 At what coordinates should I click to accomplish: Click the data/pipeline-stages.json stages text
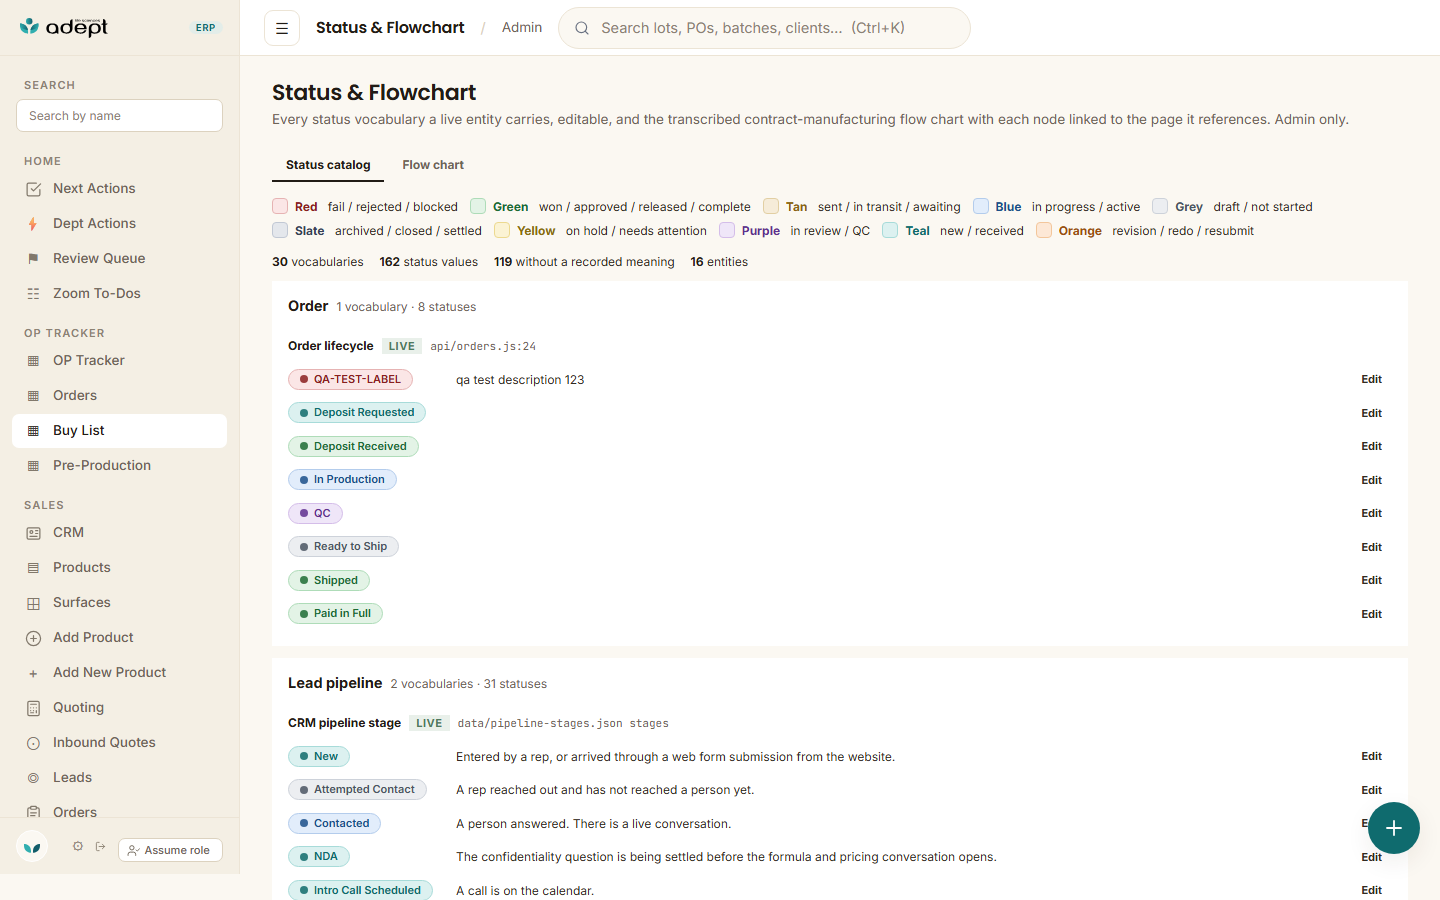pyautogui.click(x=563, y=723)
